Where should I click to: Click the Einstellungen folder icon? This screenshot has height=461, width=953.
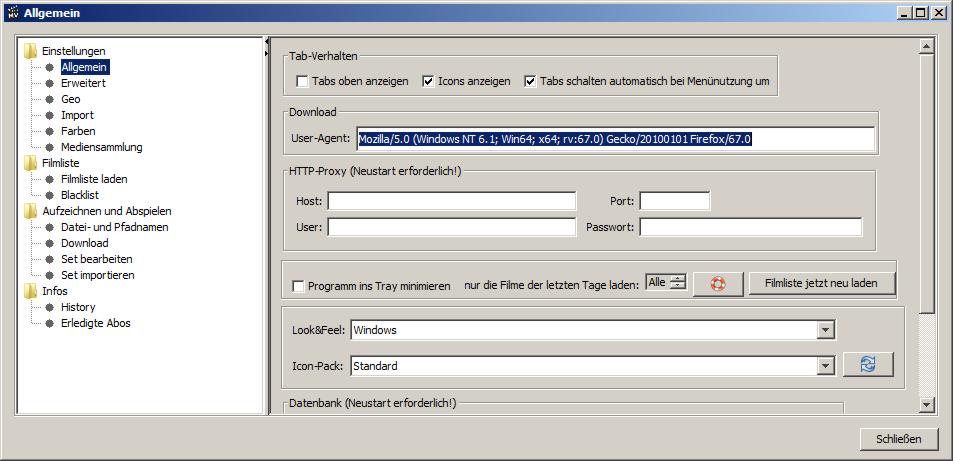[x=31, y=51]
